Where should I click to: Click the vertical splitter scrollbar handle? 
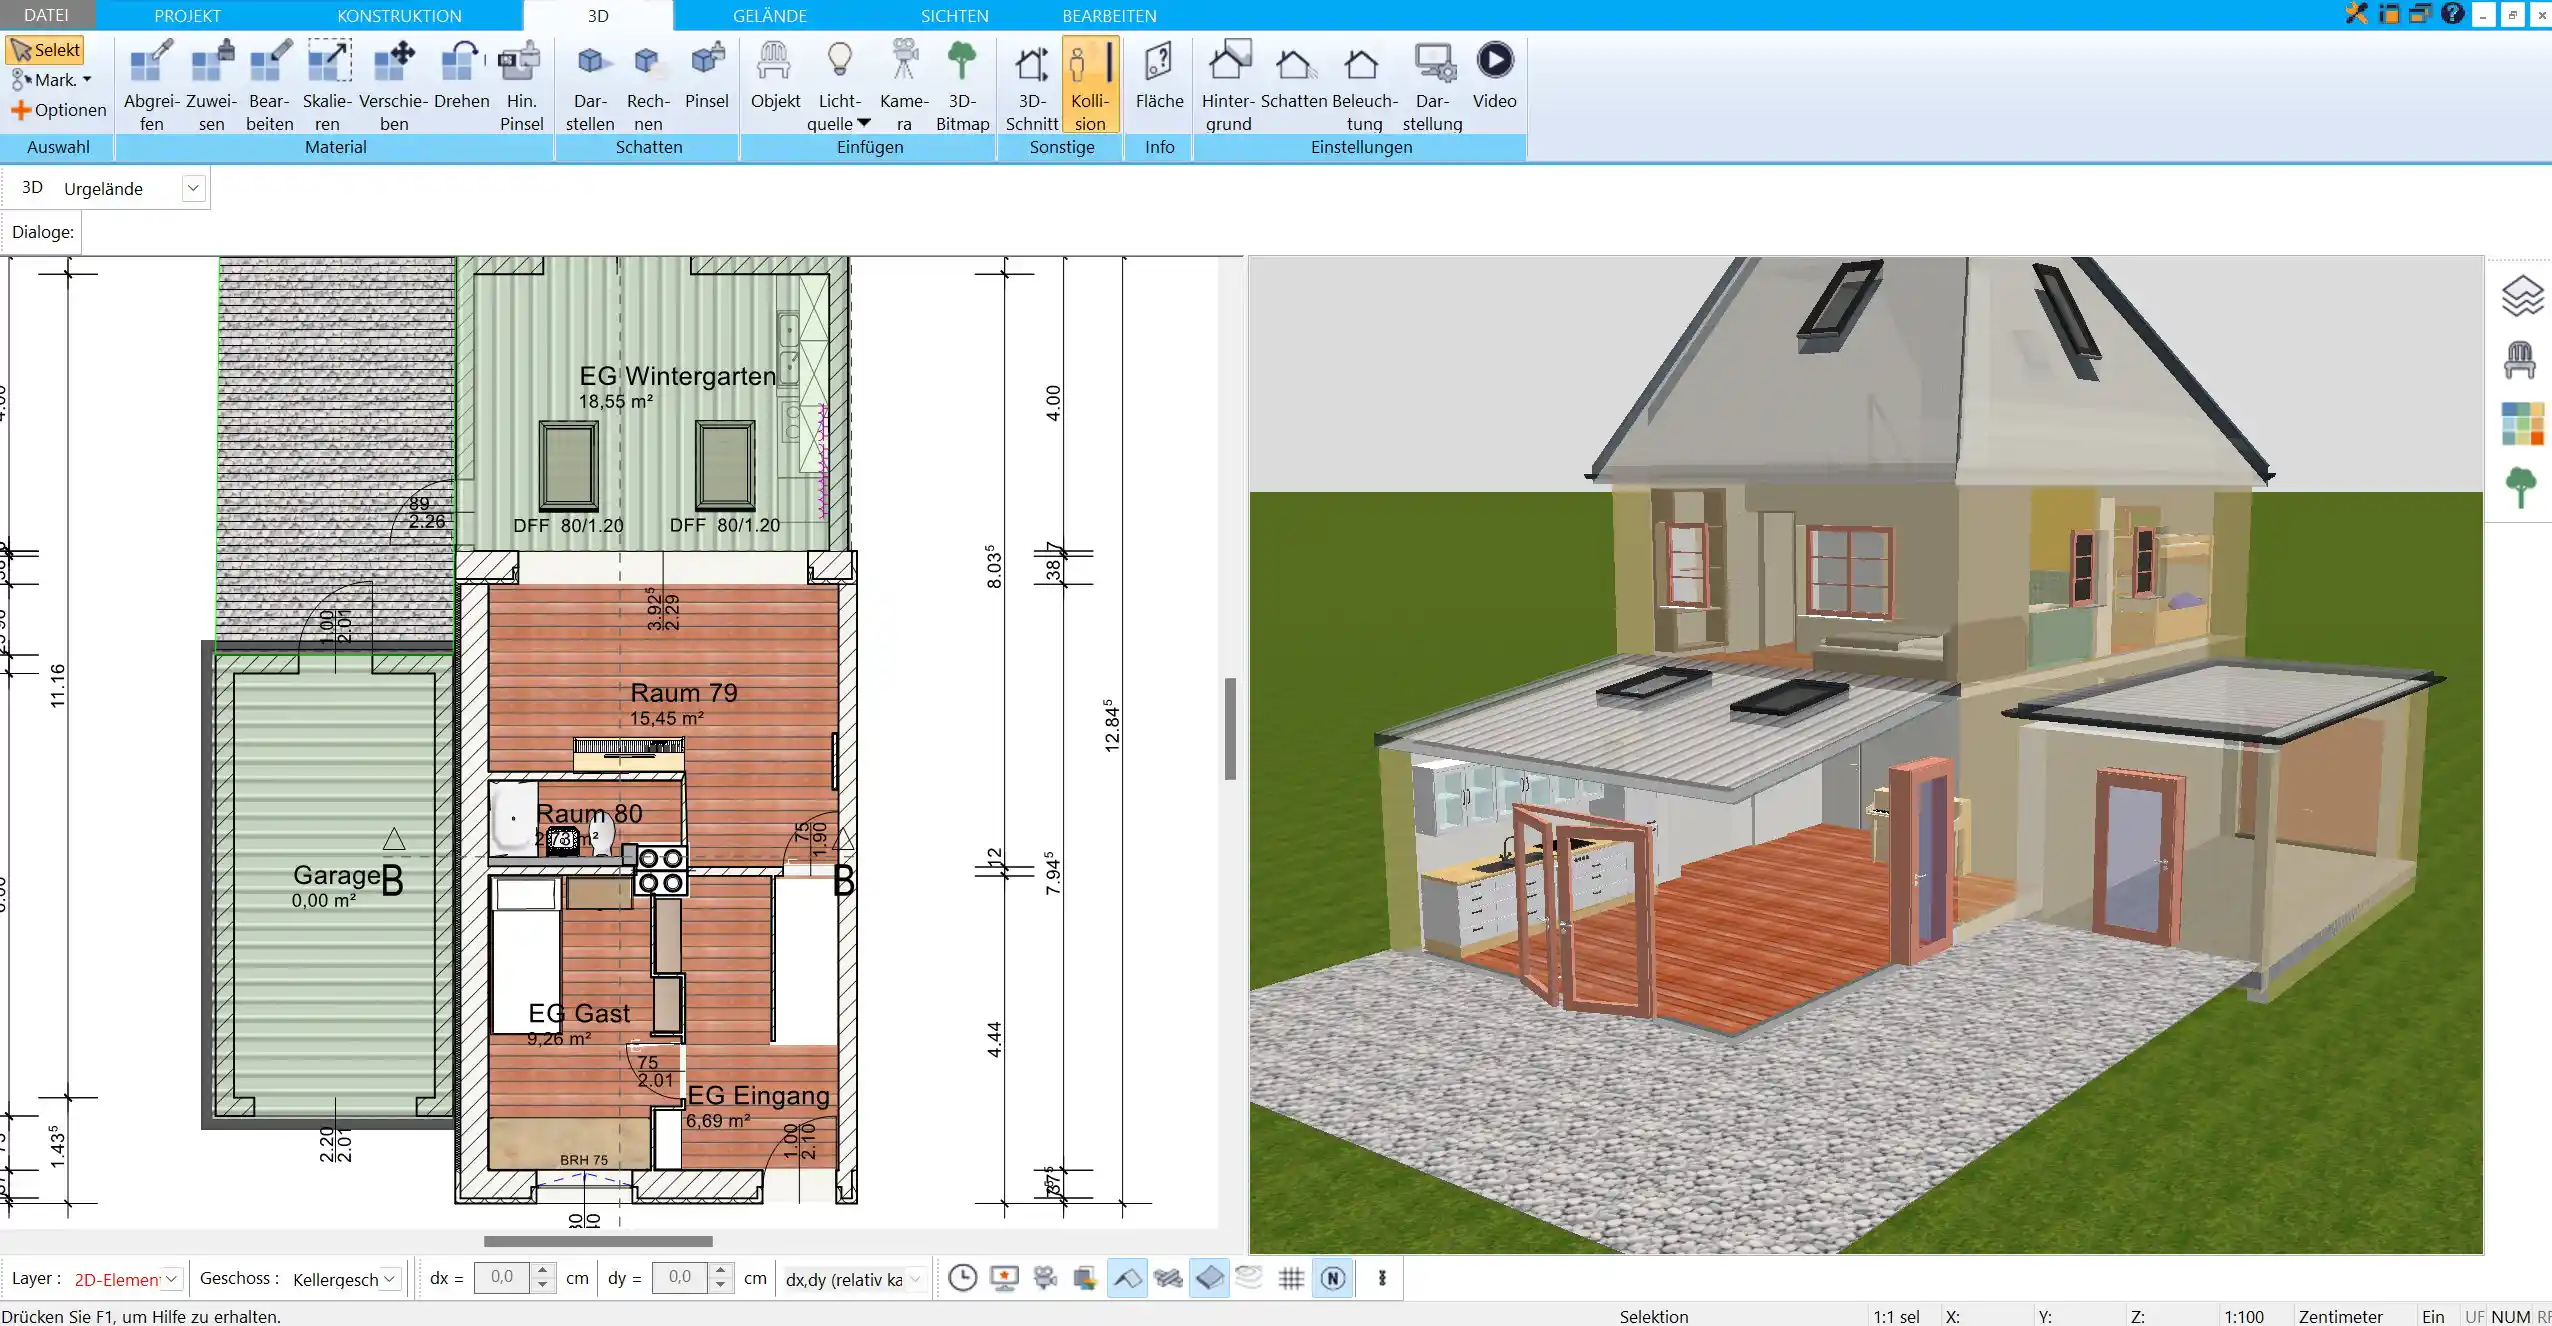tap(1230, 728)
